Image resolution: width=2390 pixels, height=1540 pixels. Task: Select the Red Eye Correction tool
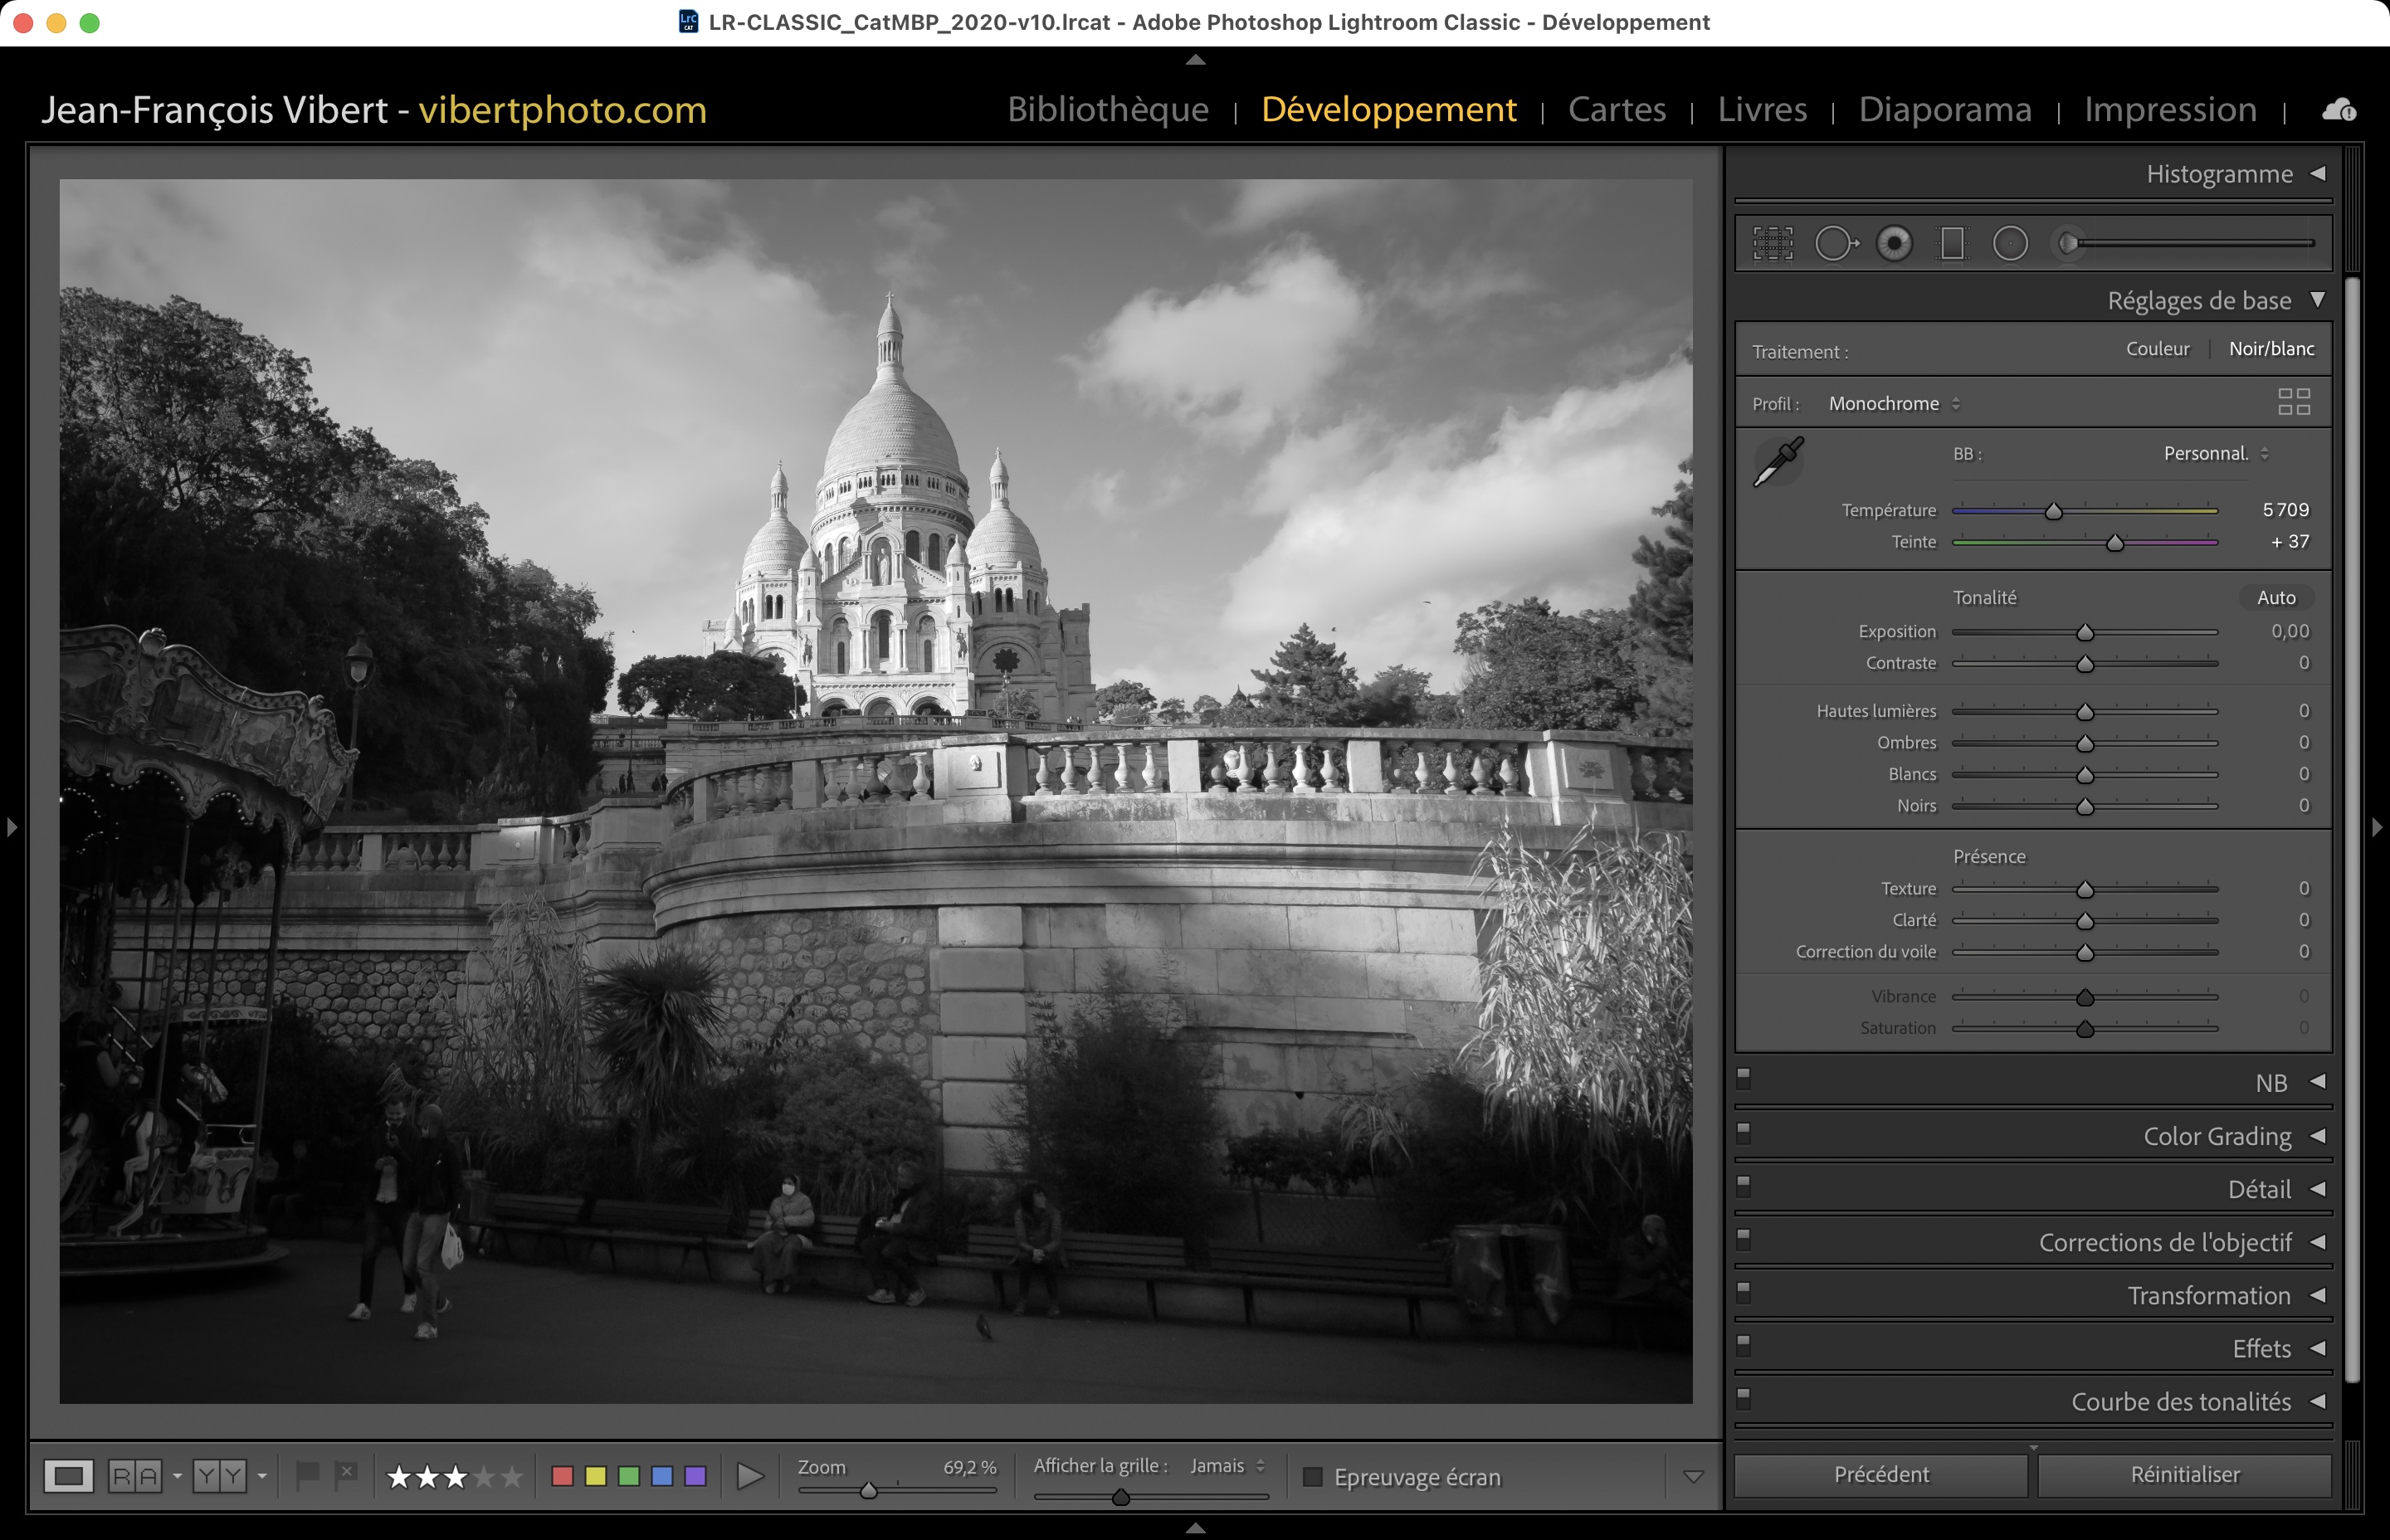coord(1894,243)
